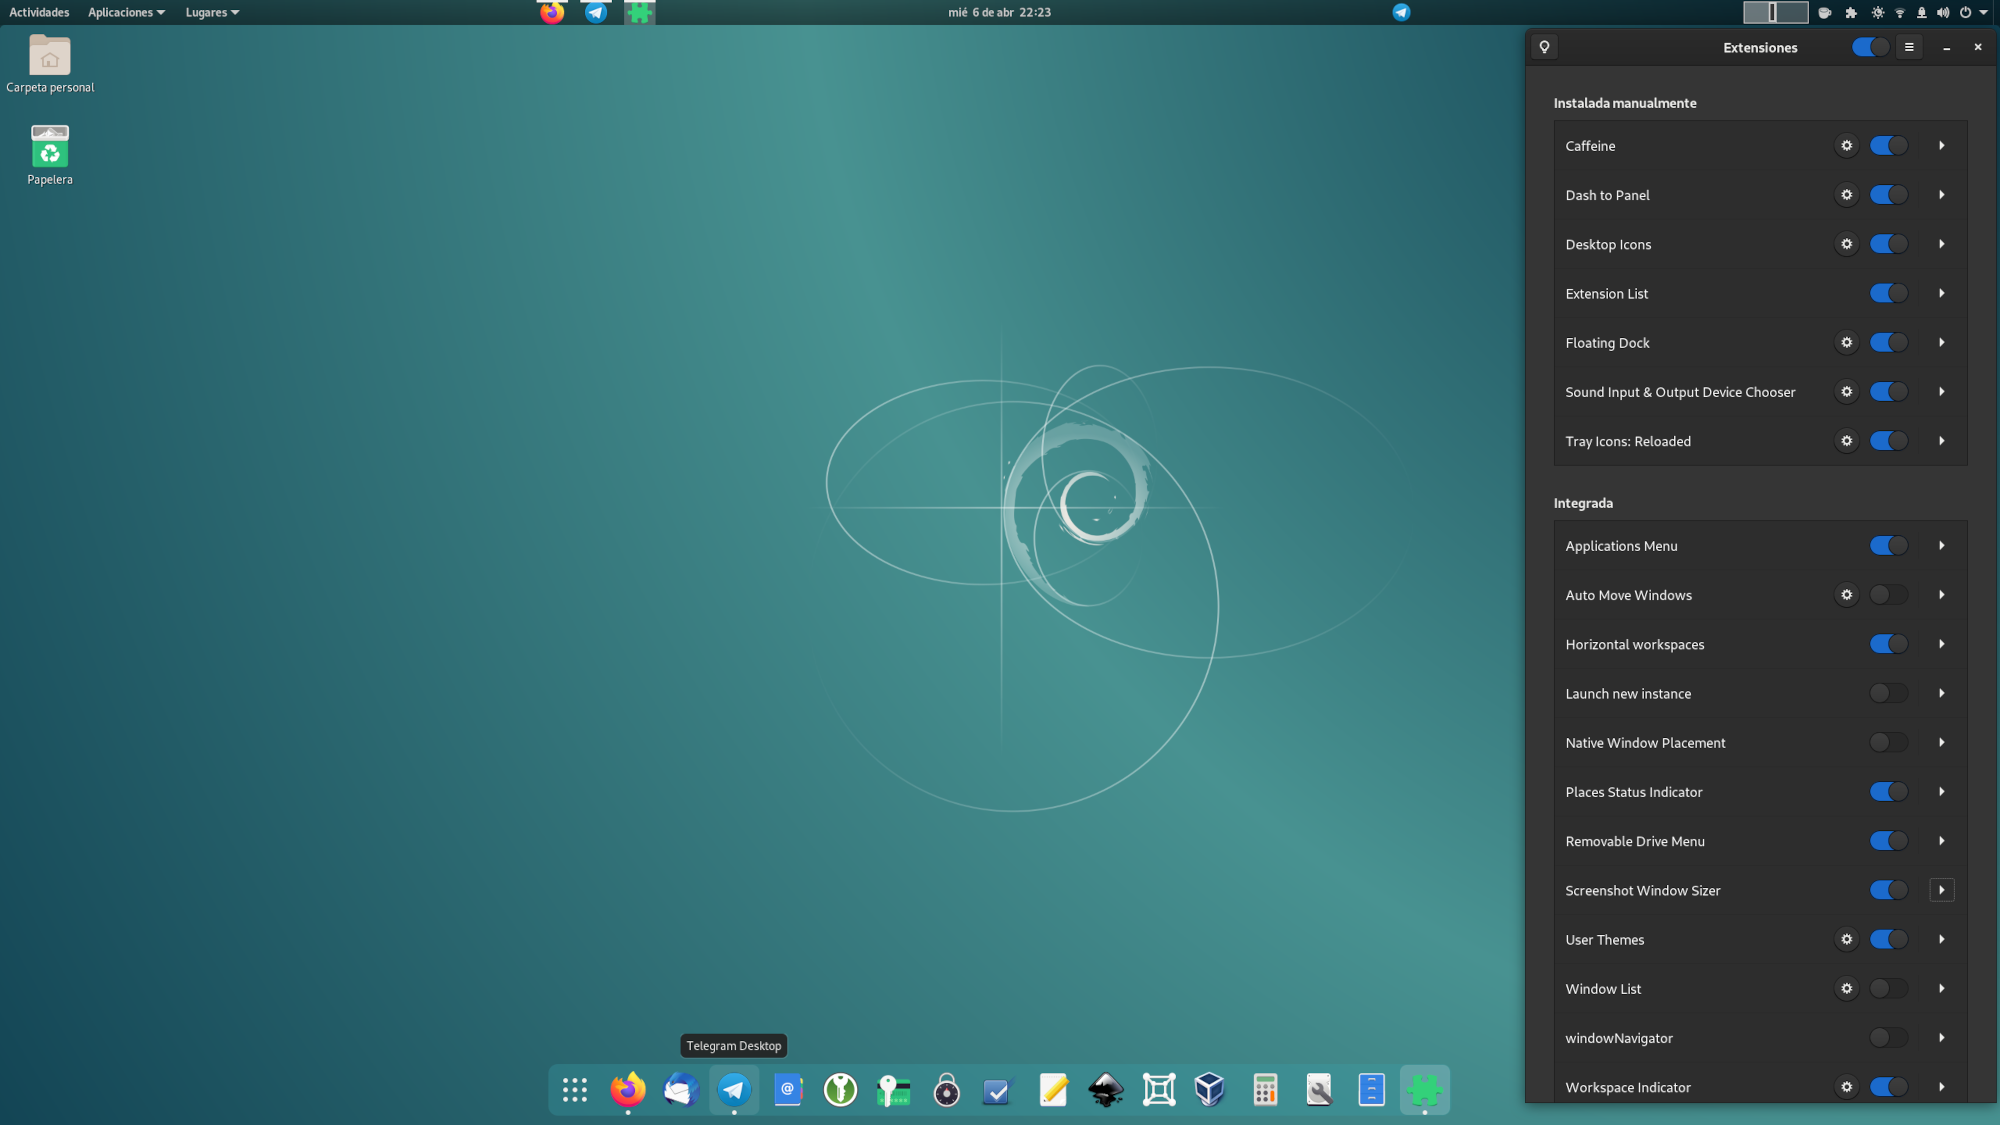The image size is (2000, 1125).
Task: Open the blue file cabinet Files app
Action: [x=1371, y=1090]
